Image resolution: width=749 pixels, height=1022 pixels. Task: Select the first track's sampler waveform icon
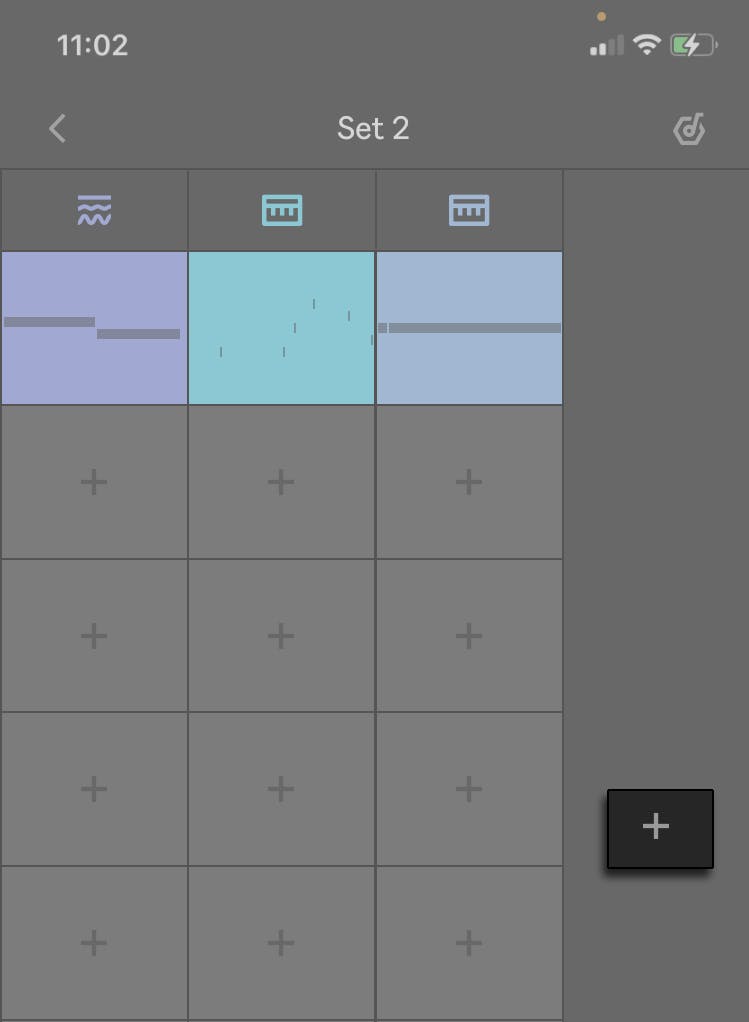point(93,209)
